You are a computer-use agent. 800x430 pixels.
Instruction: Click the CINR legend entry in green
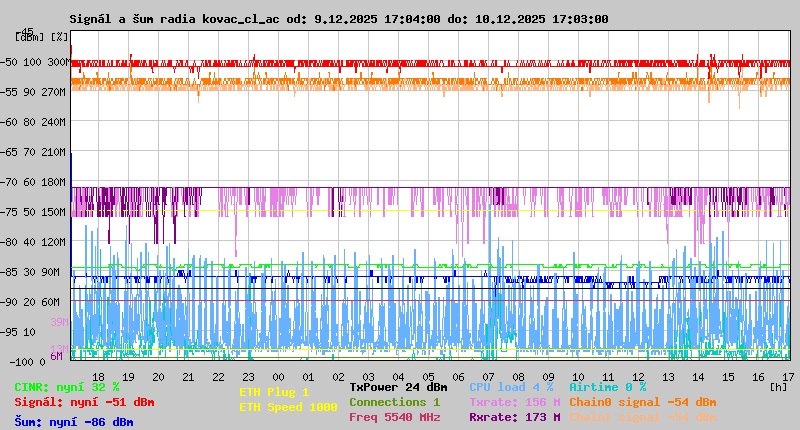67,386
